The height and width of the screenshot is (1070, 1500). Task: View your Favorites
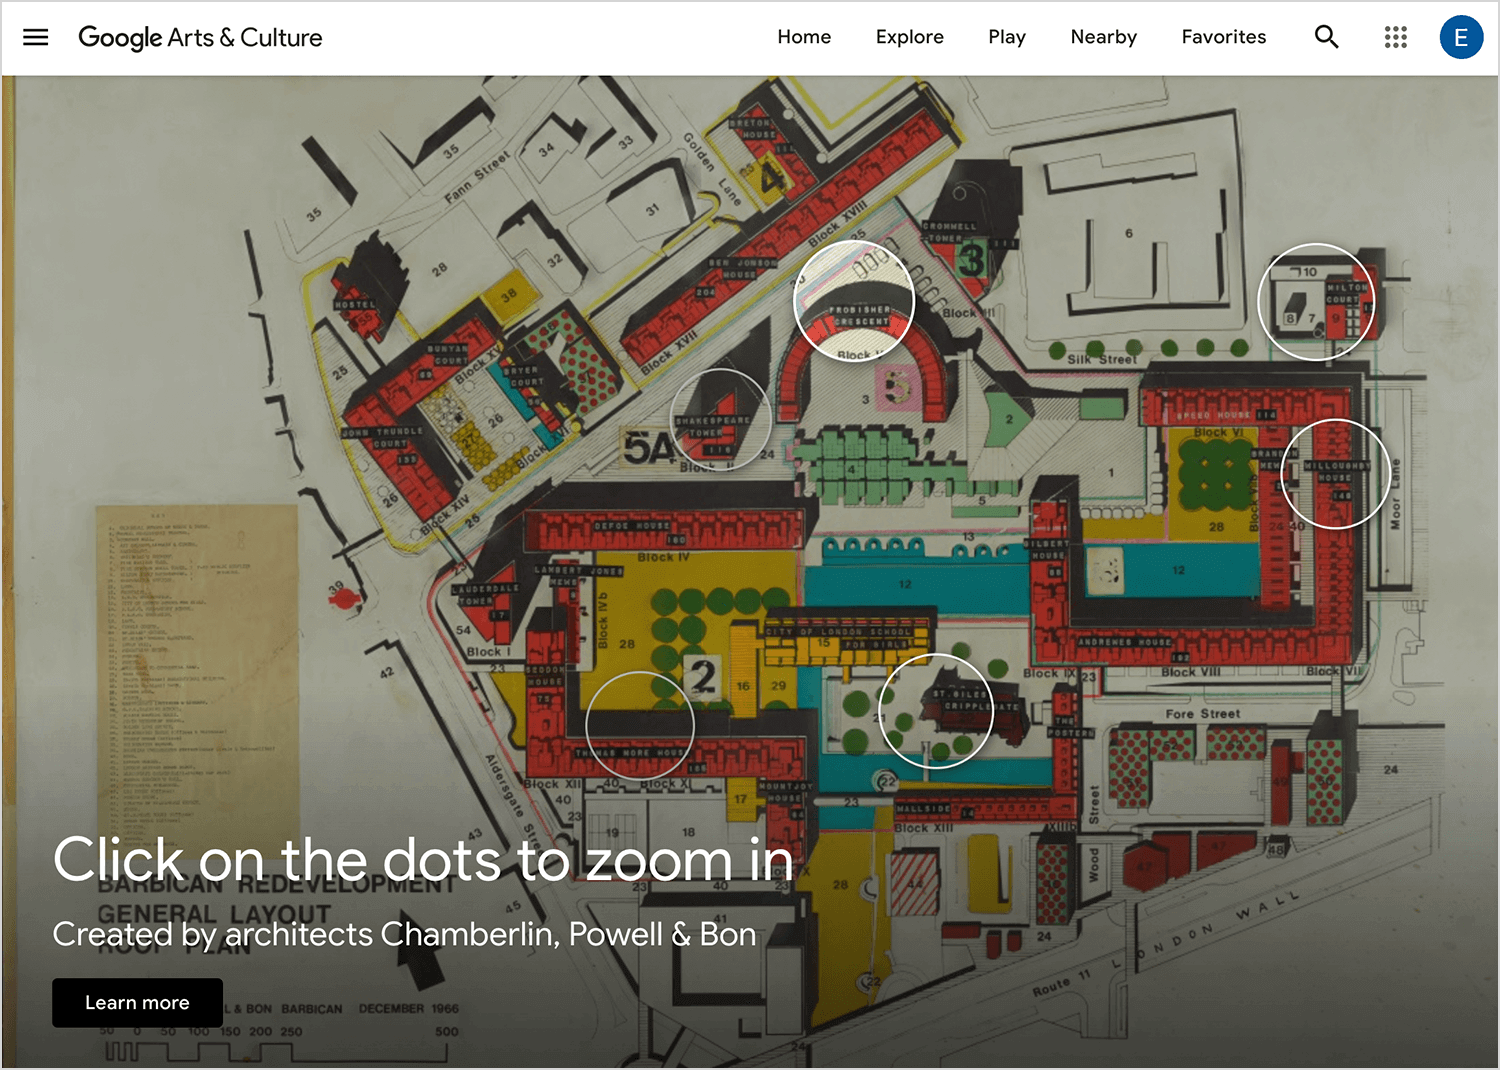point(1223,37)
